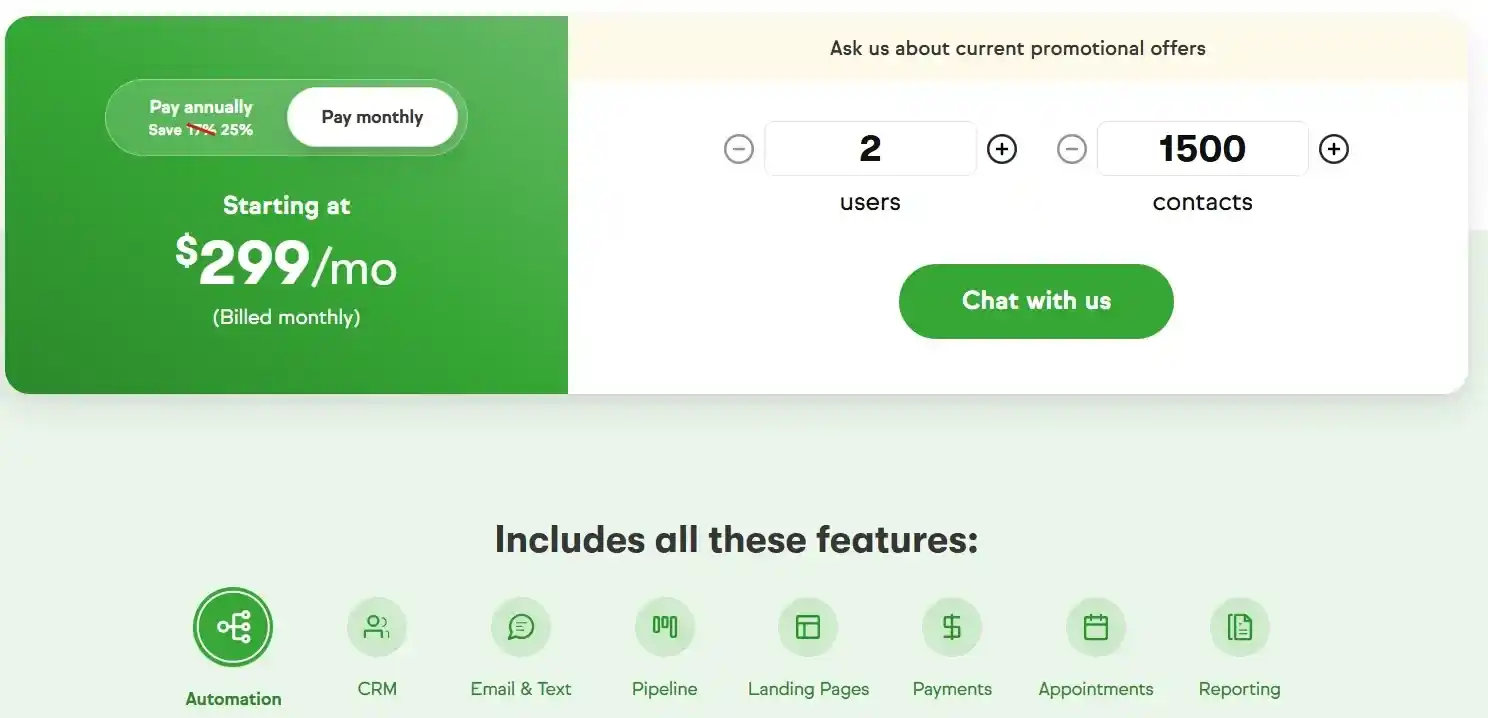The height and width of the screenshot is (718, 1488).
Task: Click the Reporting document icon
Action: click(x=1239, y=627)
